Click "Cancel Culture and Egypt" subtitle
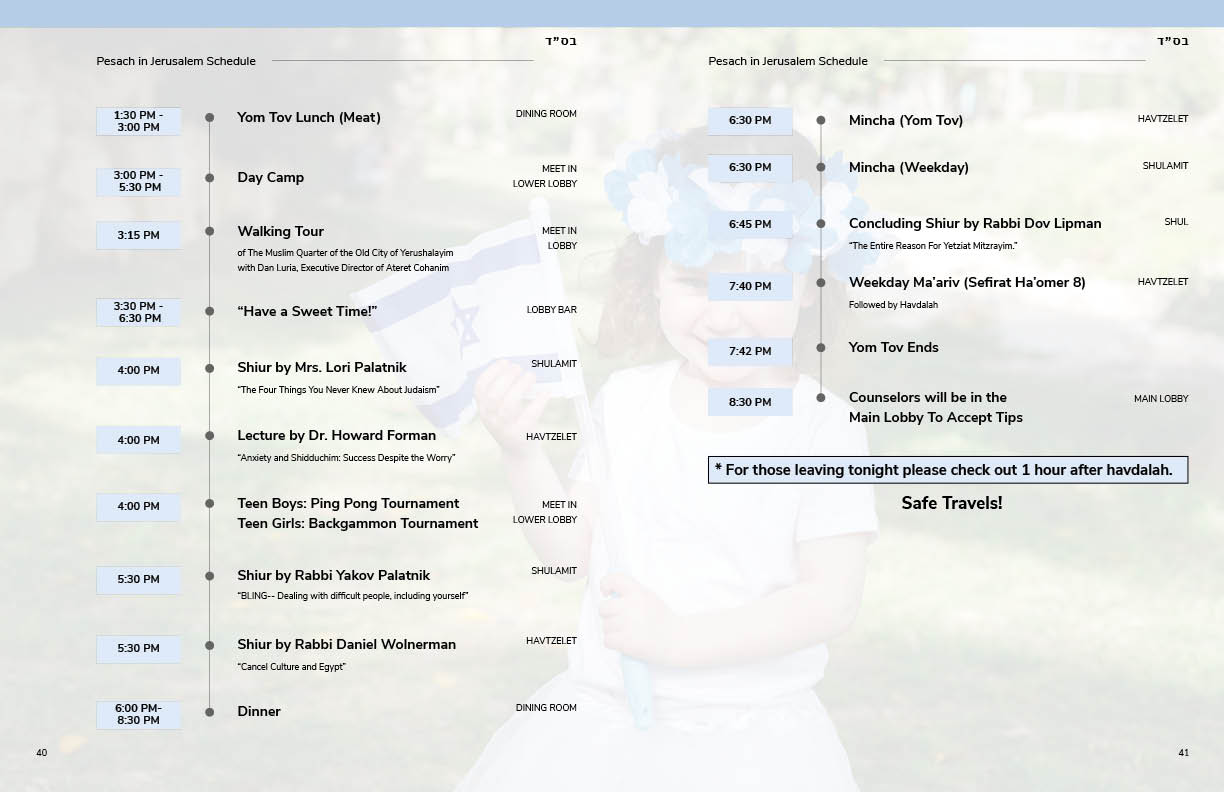This screenshot has height=792, width=1224. pos(291,667)
